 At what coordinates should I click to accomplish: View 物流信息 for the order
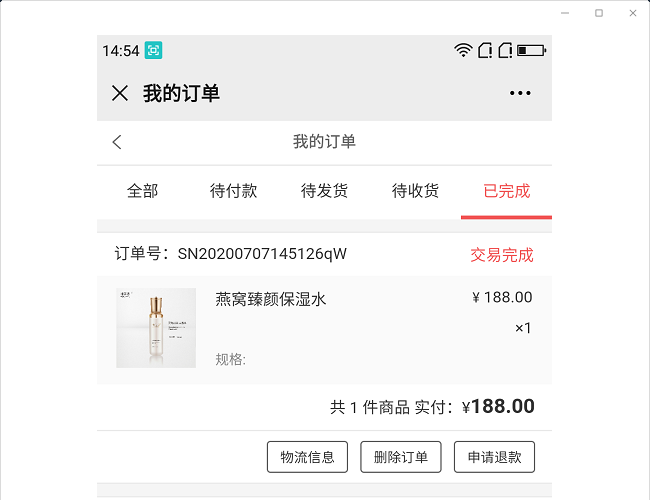pyautogui.click(x=307, y=457)
